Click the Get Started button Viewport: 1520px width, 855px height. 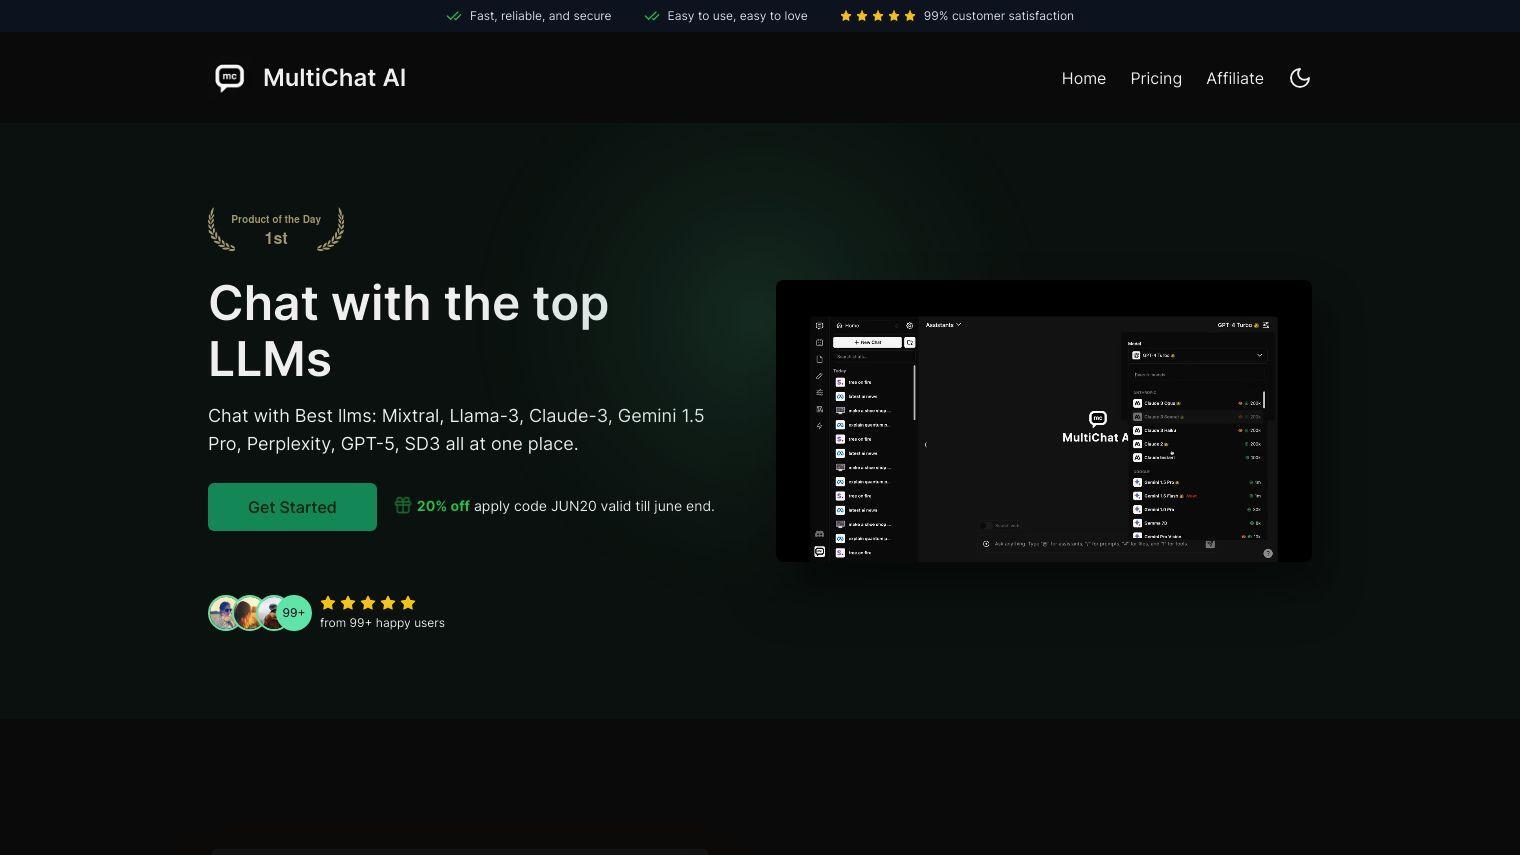(292, 507)
